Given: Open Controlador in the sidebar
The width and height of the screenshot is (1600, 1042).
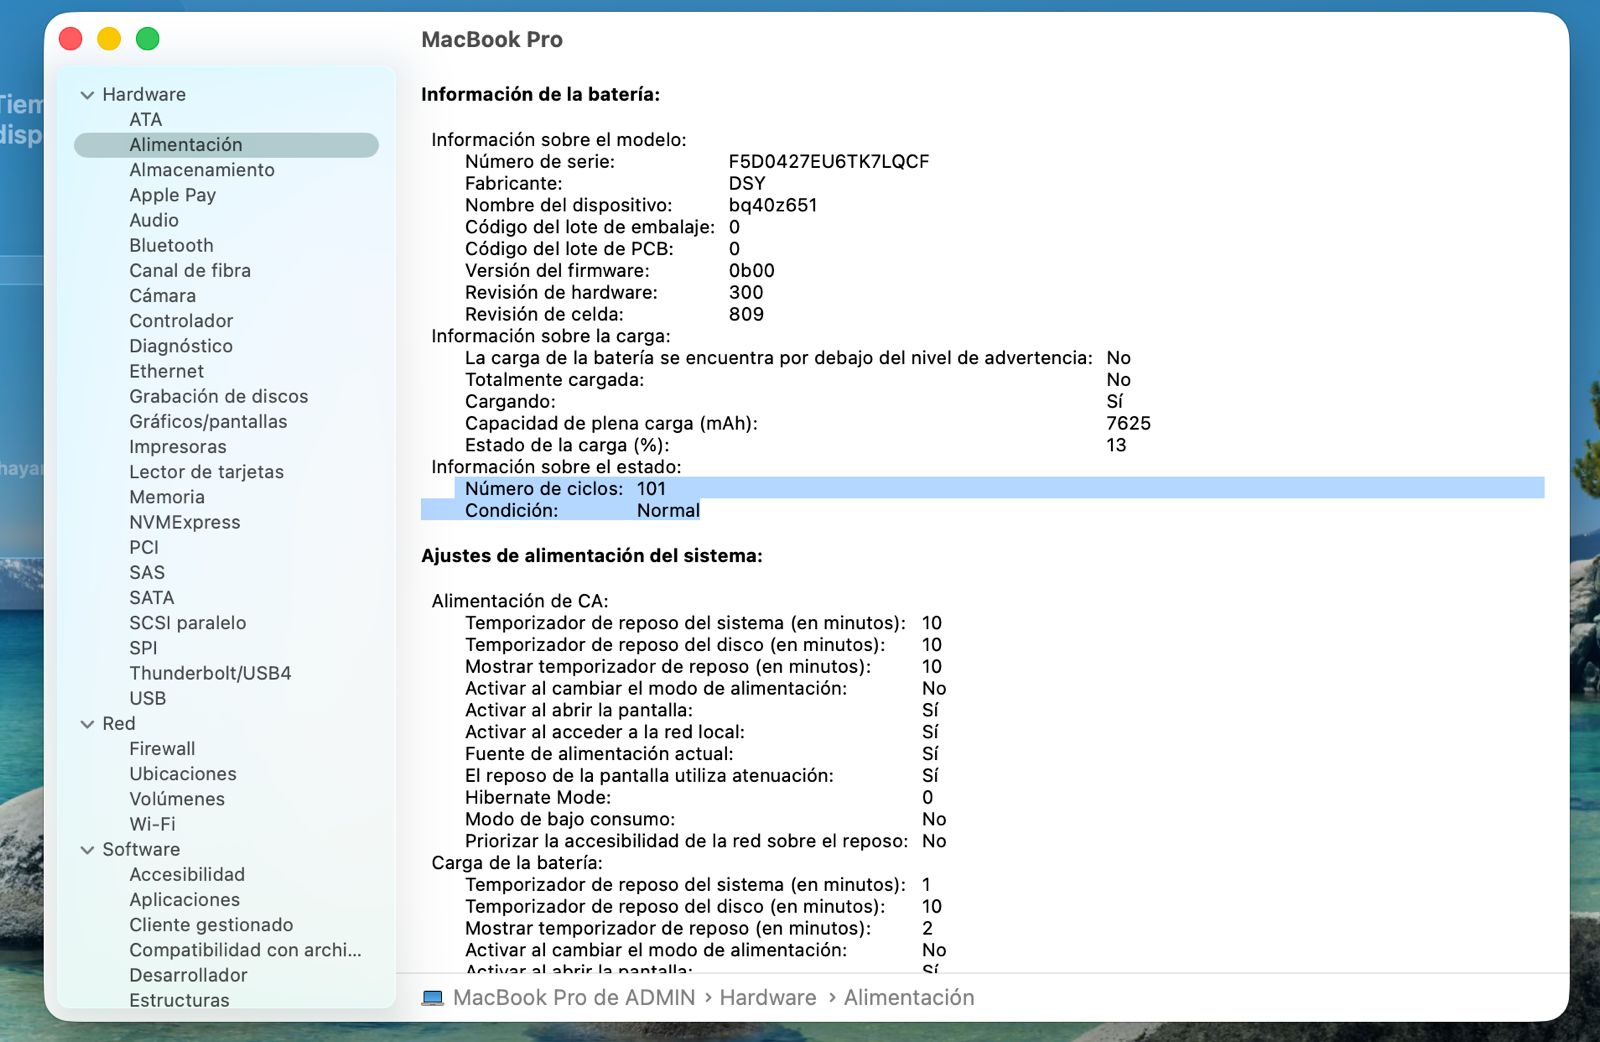Looking at the screenshot, I should (181, 321).
